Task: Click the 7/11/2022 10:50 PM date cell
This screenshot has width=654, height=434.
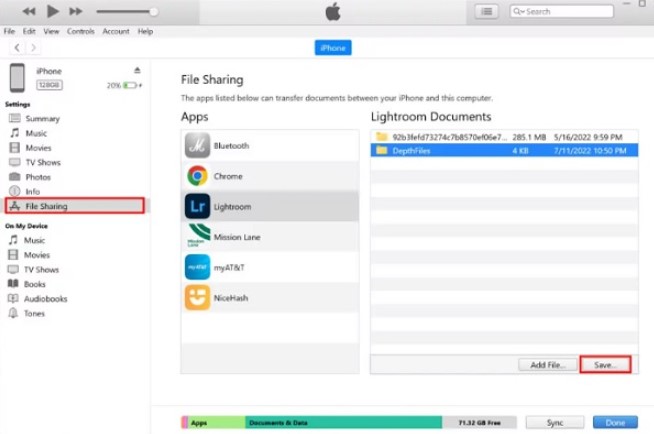Action: point(590,151)
